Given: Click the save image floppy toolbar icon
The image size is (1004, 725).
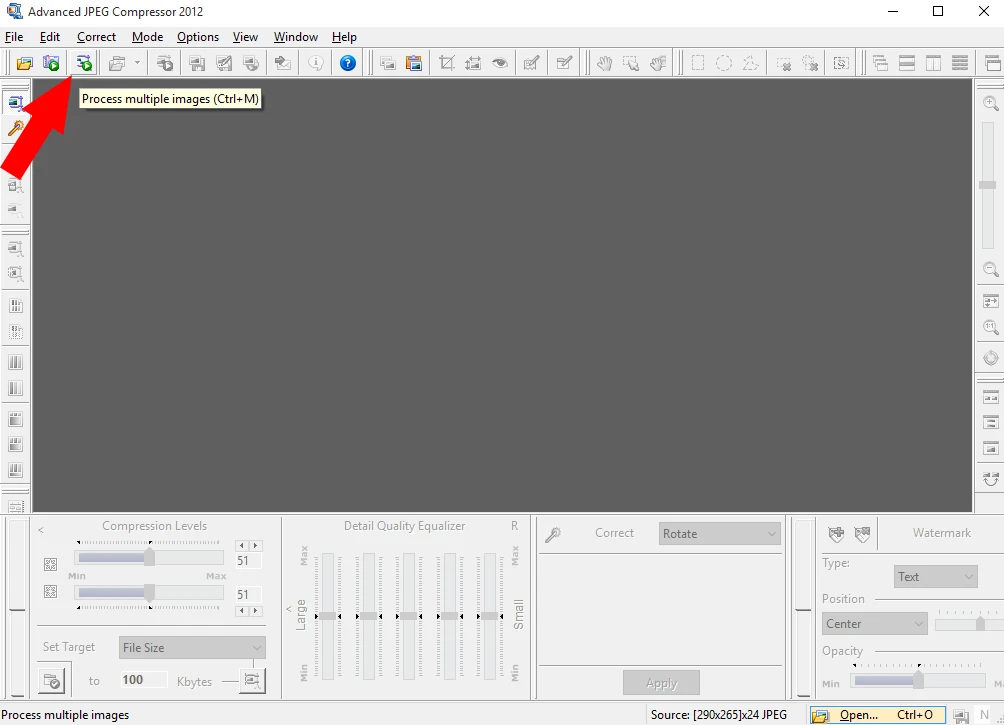Looking at the screenshot, I should (x=197, y=63).
